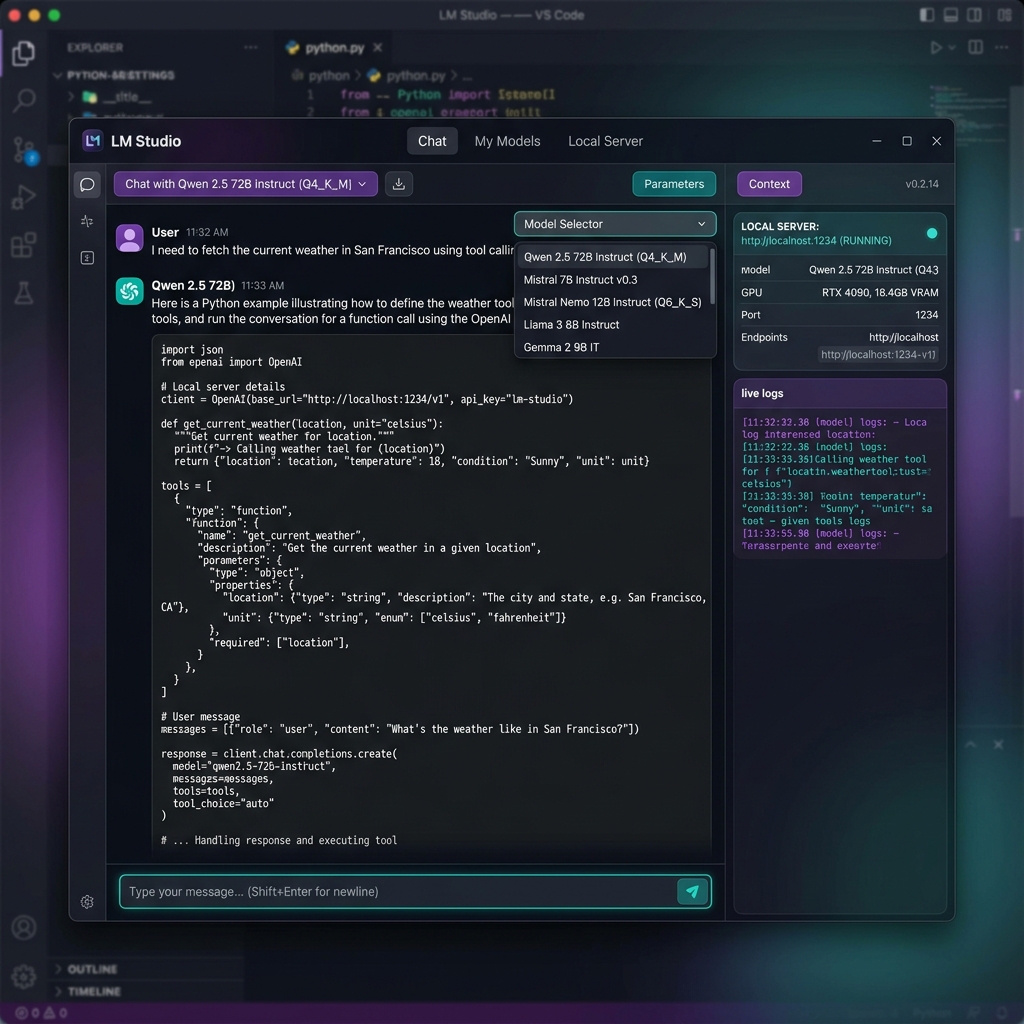
Task: Open Explorer more actions ellipsis
Action: click(251, 48)
